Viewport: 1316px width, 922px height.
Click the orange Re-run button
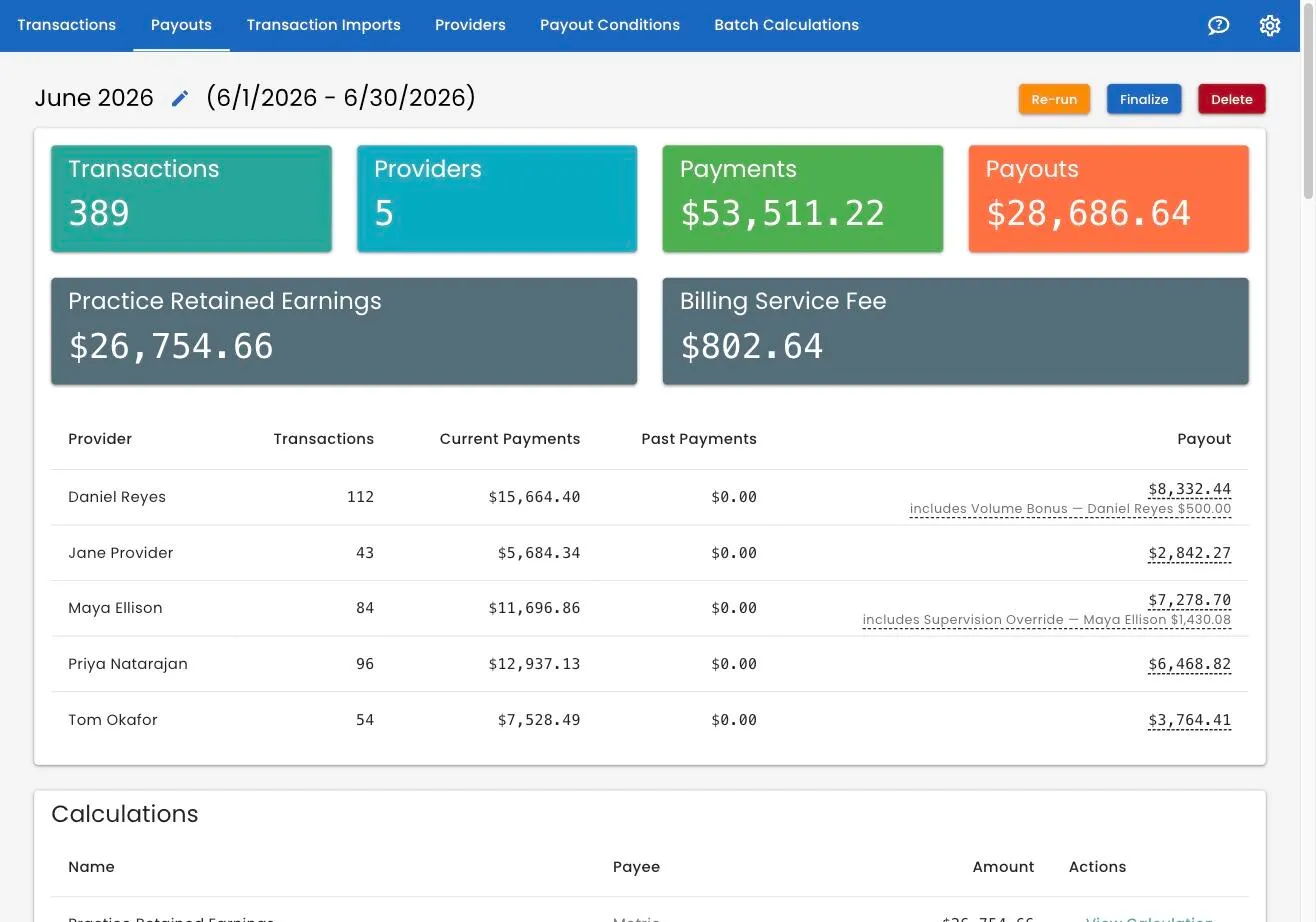(x=1054, y=99)
